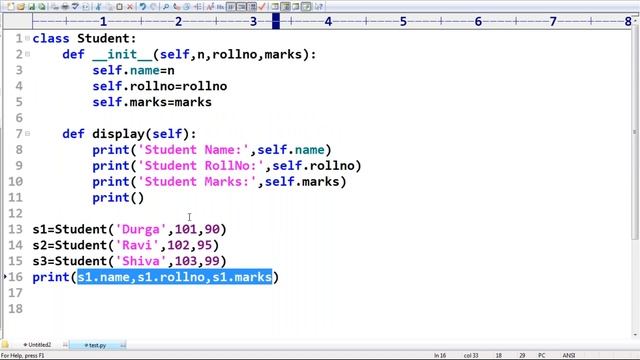Viewport: 640px width, 360px height.
Task: Click the 'ANSI' encoding status entry
Action: point(569,356)
